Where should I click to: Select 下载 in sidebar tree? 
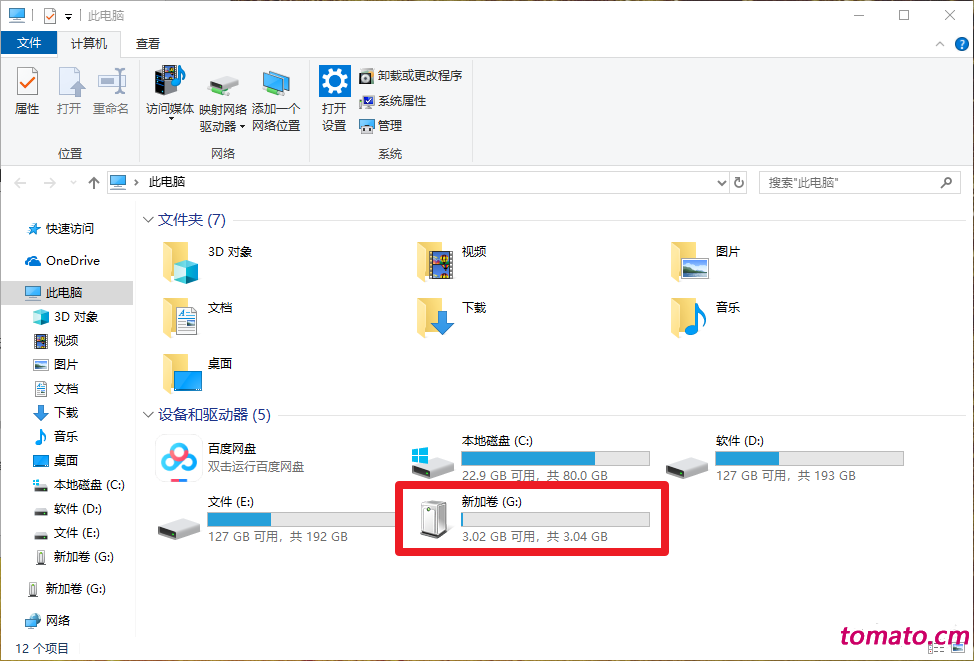click(x=57, y=413)
